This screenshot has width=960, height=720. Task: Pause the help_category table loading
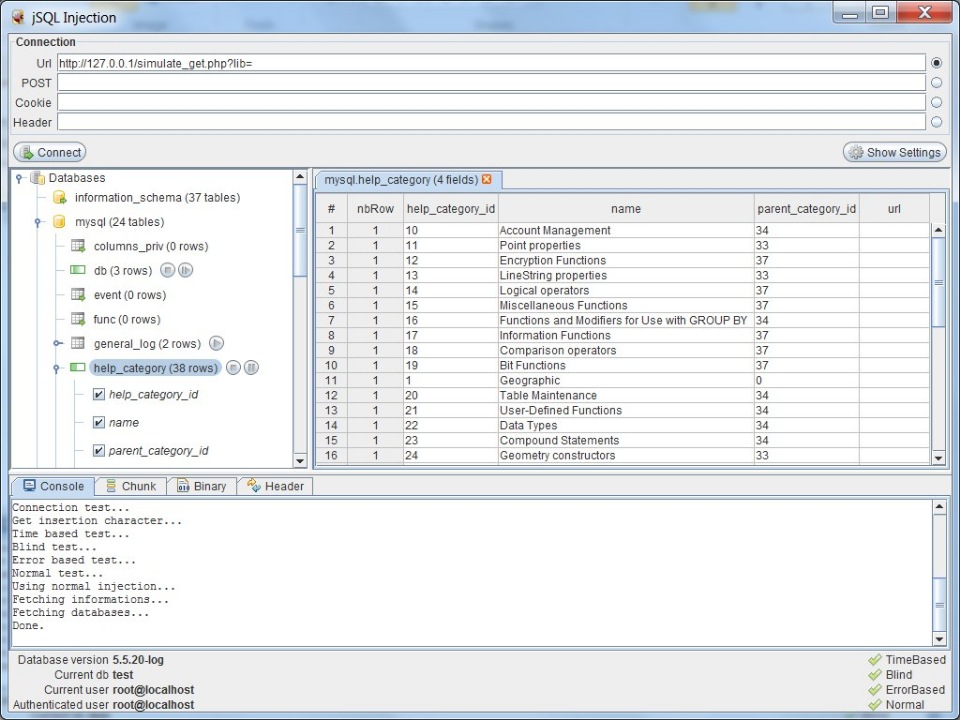(x=251, y=368)
